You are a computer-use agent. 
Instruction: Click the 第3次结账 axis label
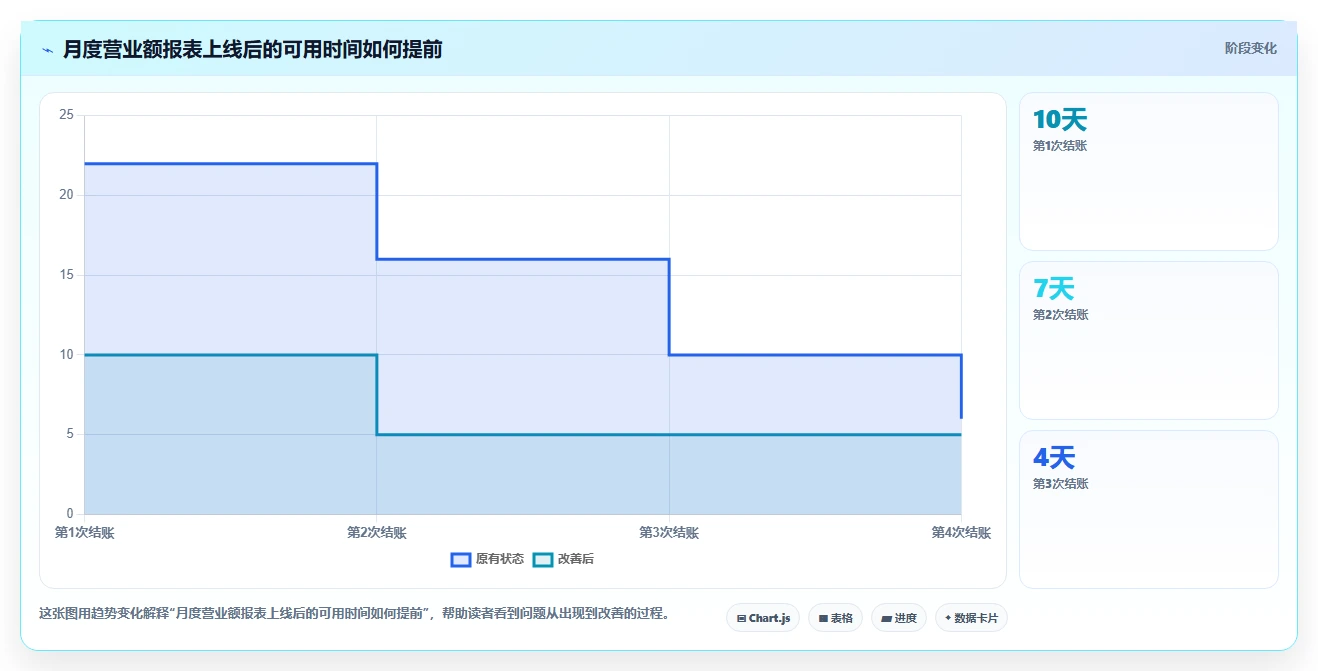click(669, 533)
